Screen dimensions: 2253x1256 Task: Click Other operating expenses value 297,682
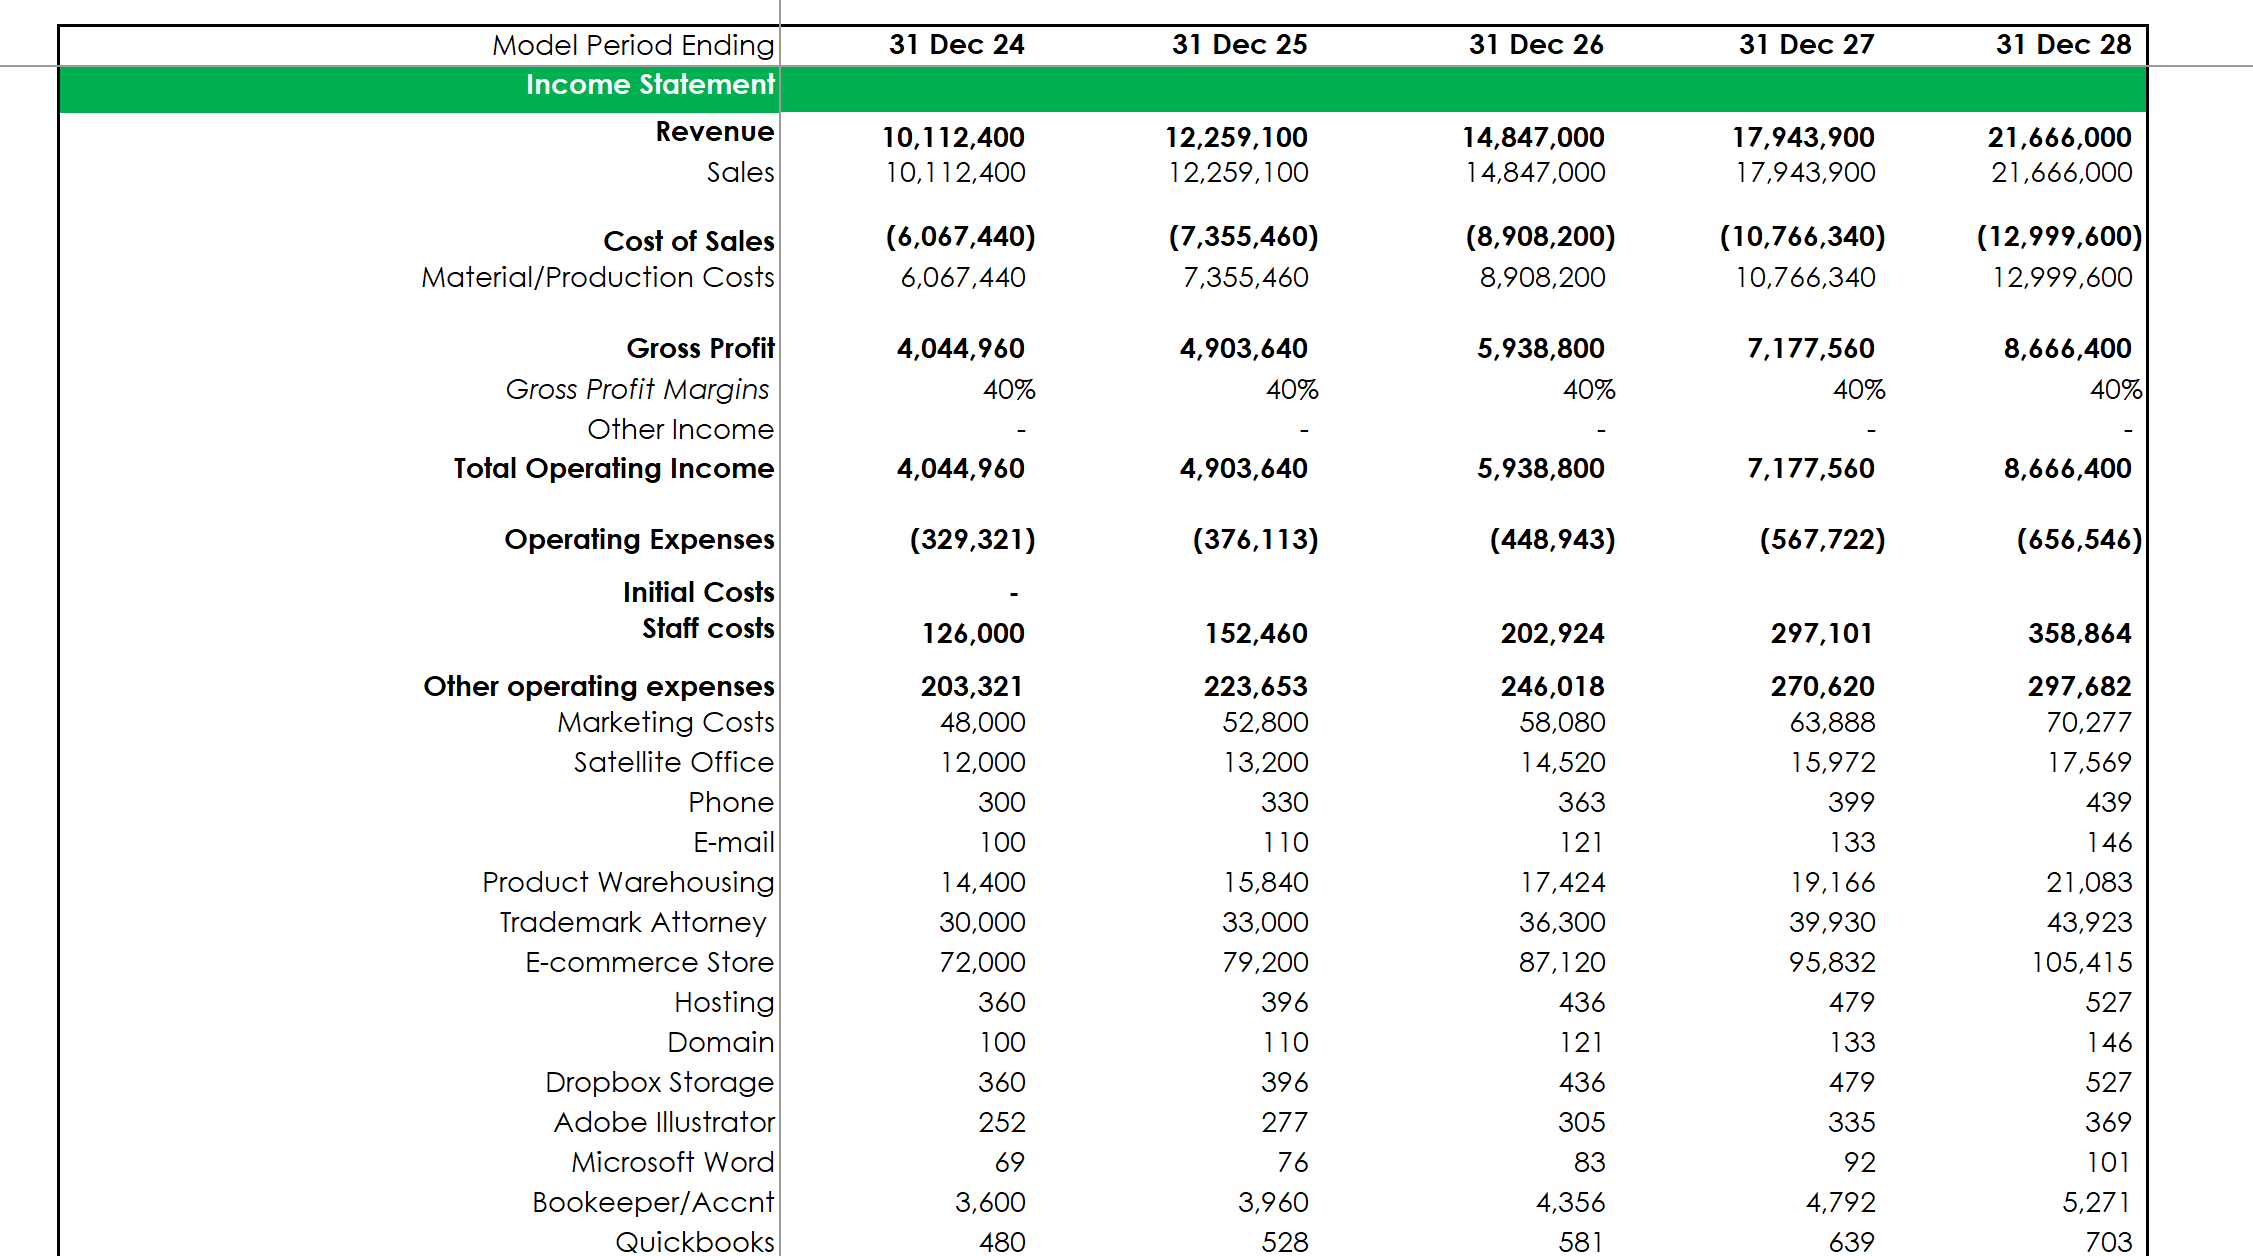click(x=2079, y=686)
